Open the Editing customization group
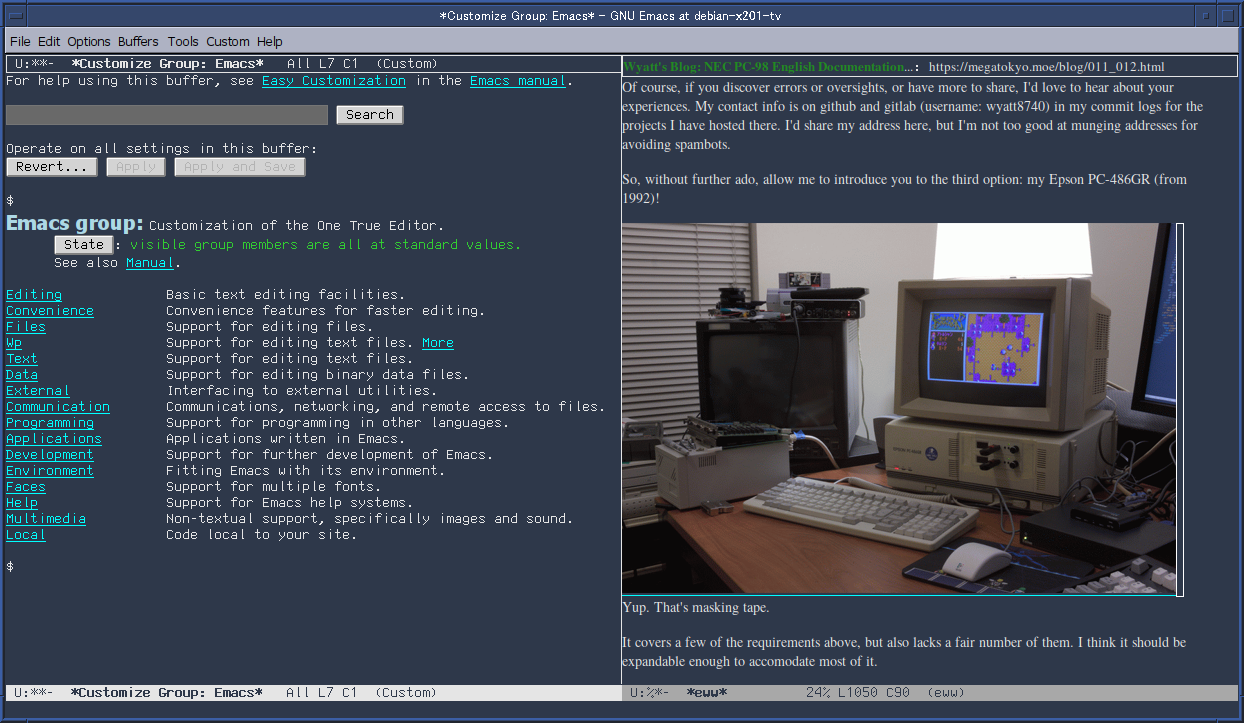This screenshot has width=1244, height=723. [34, 295]
